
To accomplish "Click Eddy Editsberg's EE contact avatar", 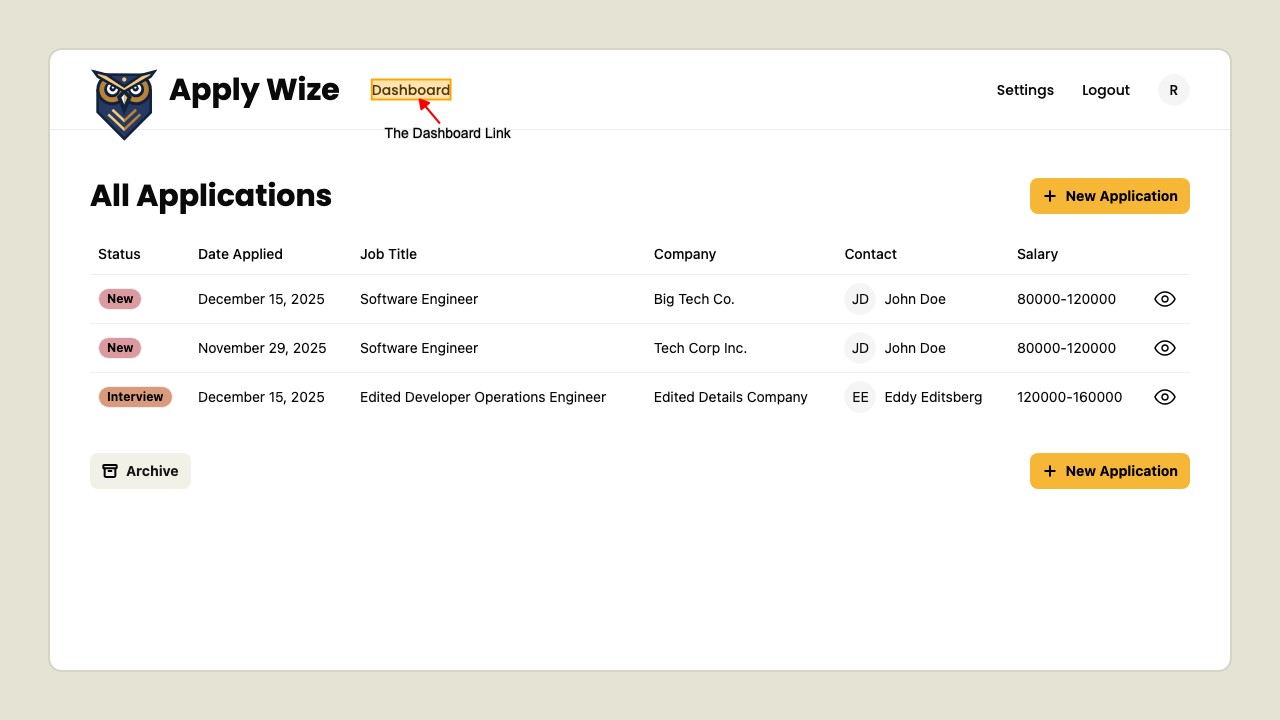I will (x=859, y=397).
